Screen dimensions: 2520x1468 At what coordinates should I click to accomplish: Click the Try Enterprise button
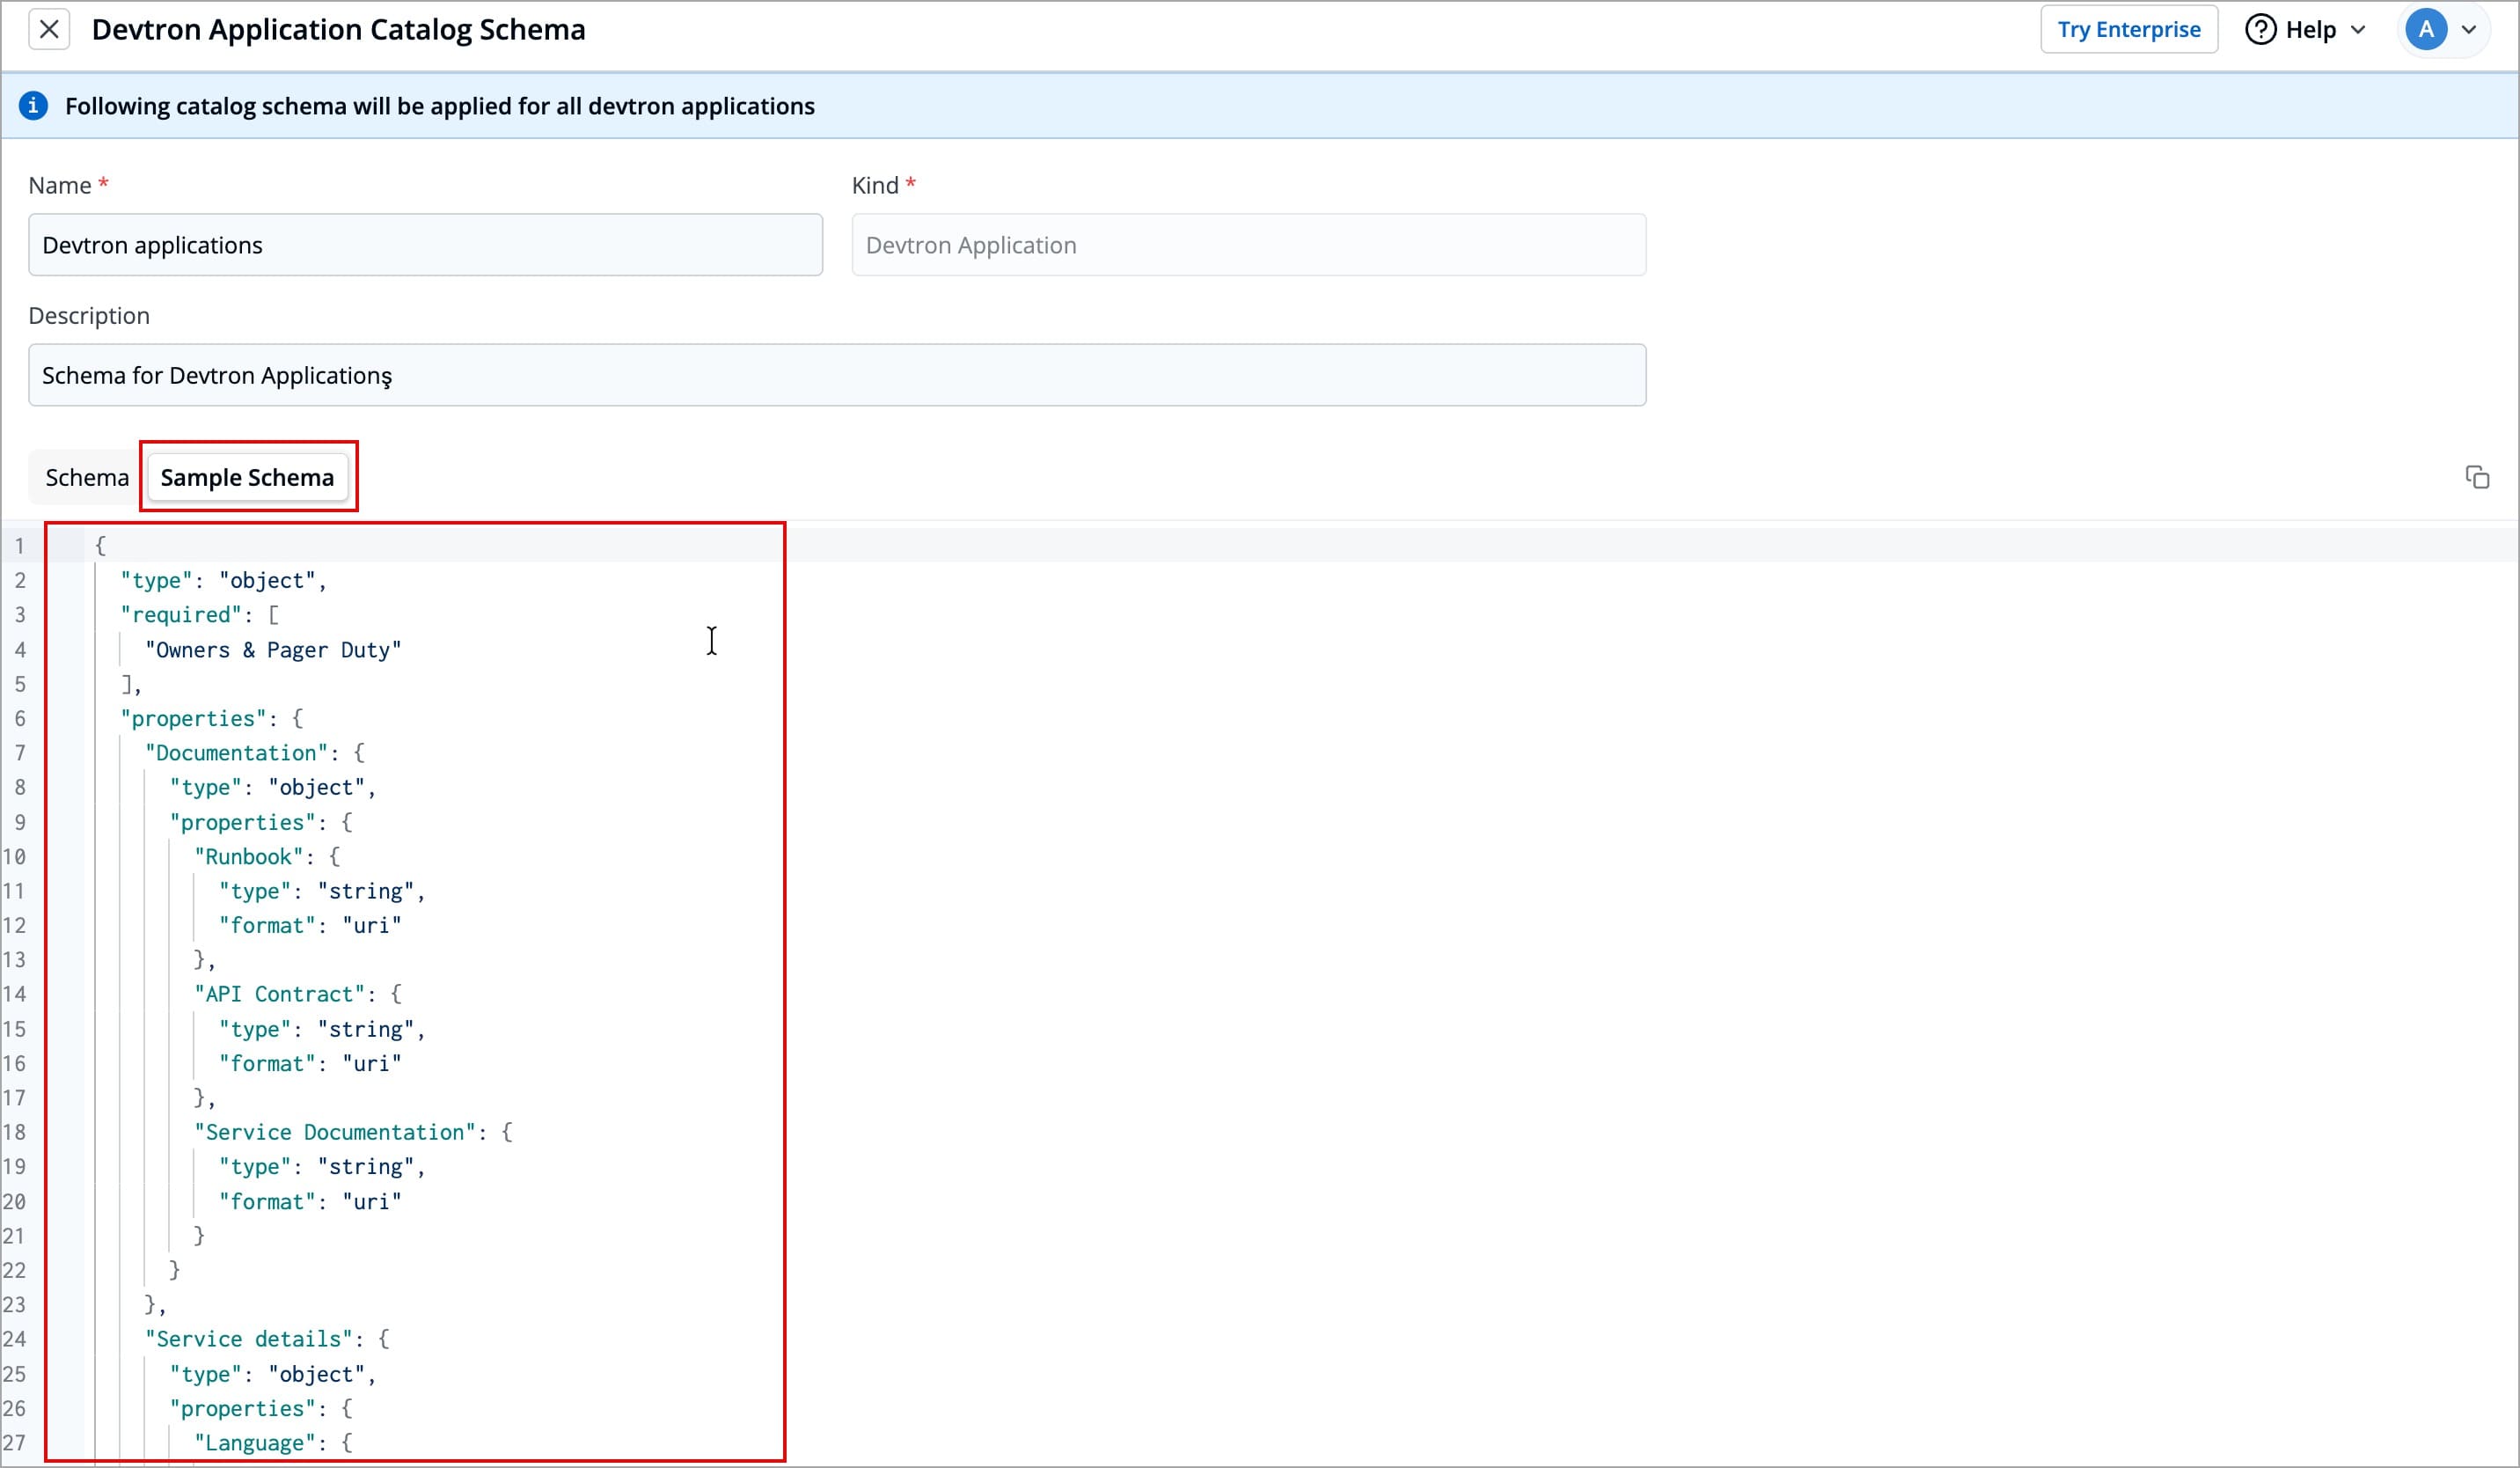2129,29
